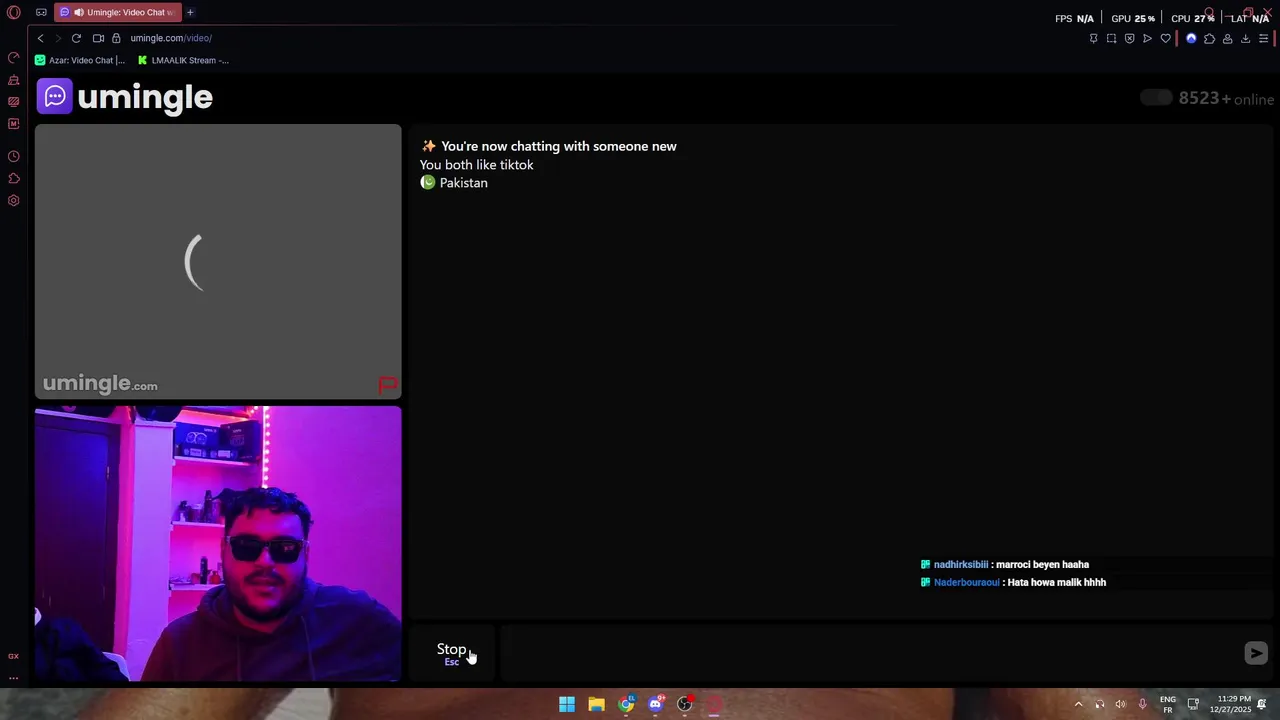Open Settings gear in sidebar
This screenshot has width=1280, height=720.
pyautogui.click(x=14, y=200)
